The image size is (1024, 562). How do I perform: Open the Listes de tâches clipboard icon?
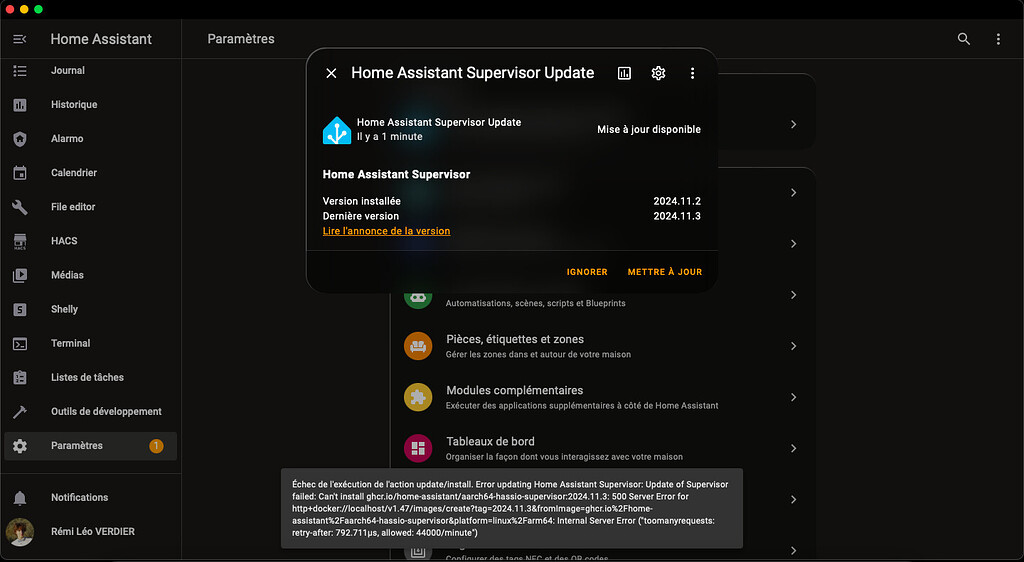pos(20,377)
